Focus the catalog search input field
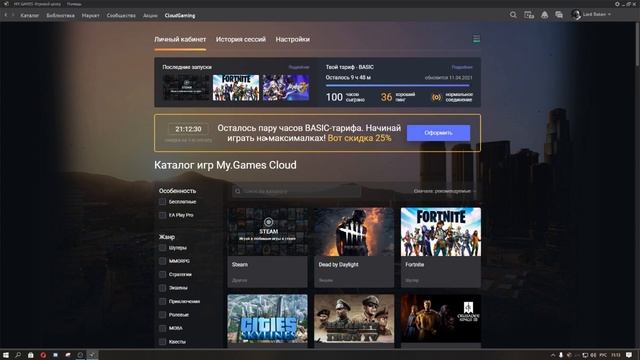This screenshot has width=640, height=360. pyautogui.click(x=297, y=191)
